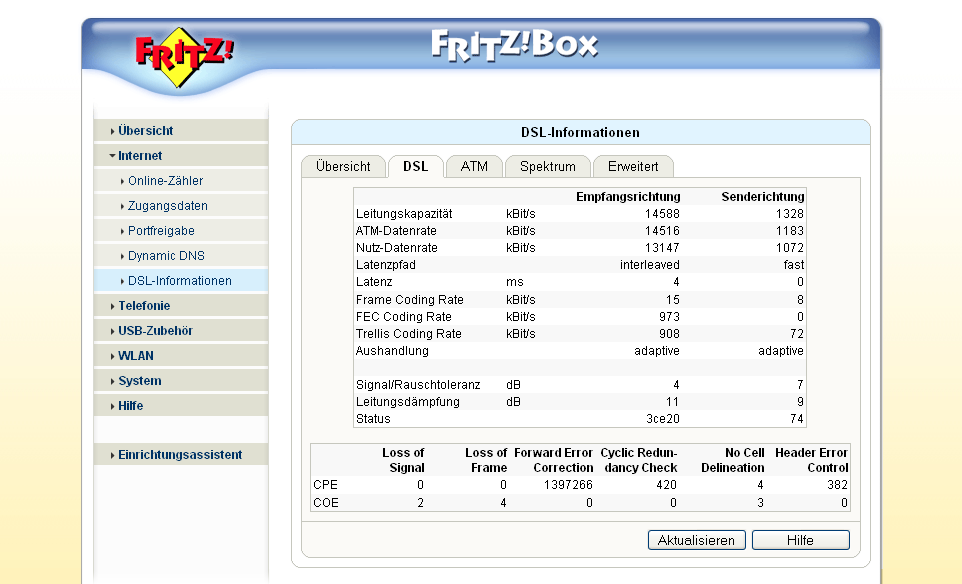Click the value 14516
This screenshot has height=584, width=962.
[x=662, y=231]
